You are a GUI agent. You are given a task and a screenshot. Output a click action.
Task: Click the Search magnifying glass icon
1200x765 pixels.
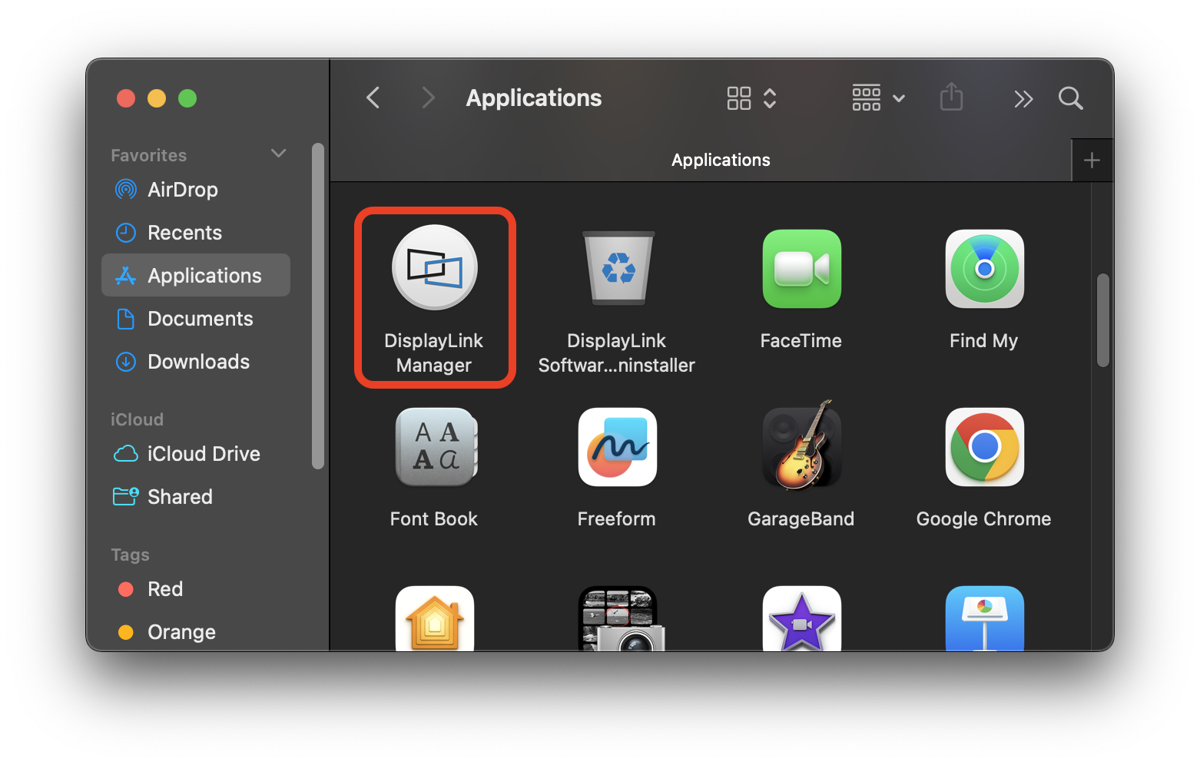[x=1070, y=98]
